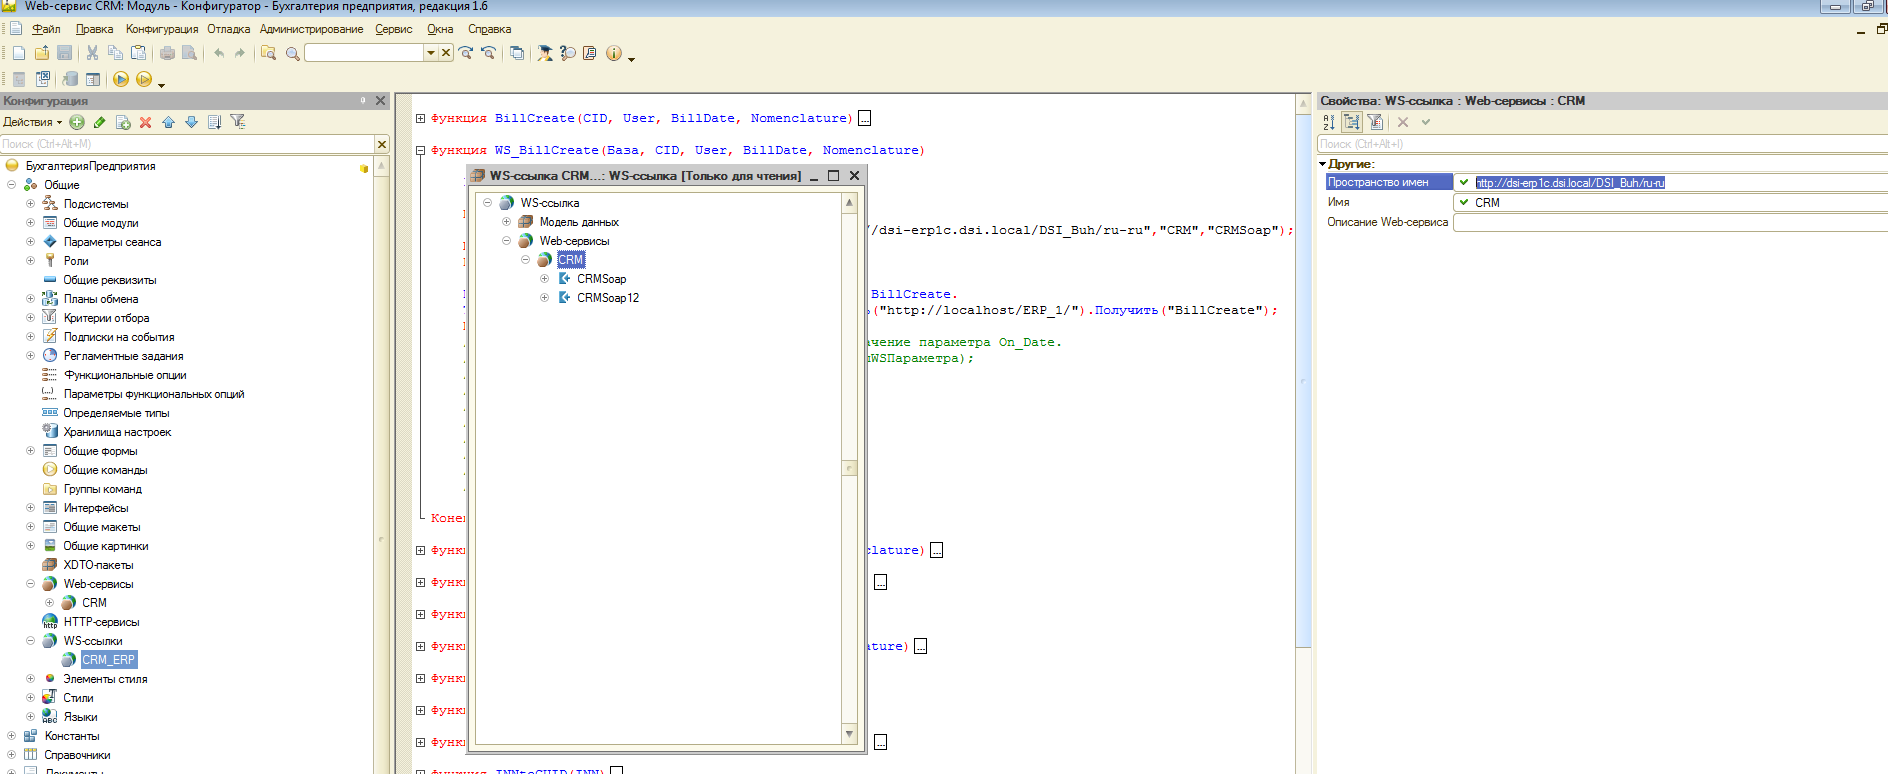This screenshot has width=1888, height=774.
Task: Click the red Delete icon in Configuration panel
Action: 146,122
